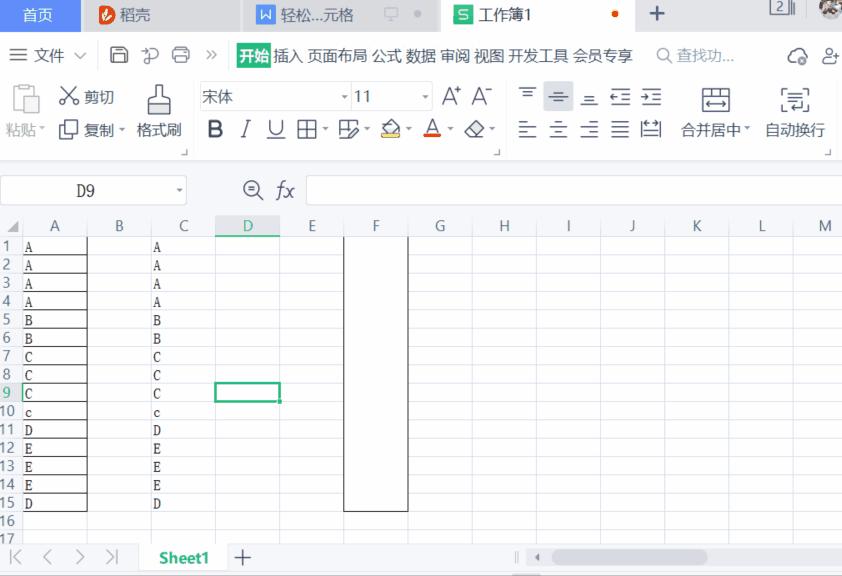Image resolution: width=842 pixels, height=576 pixels.
Task: Increase font size with A+ icon
Action: tap(451, 96)
